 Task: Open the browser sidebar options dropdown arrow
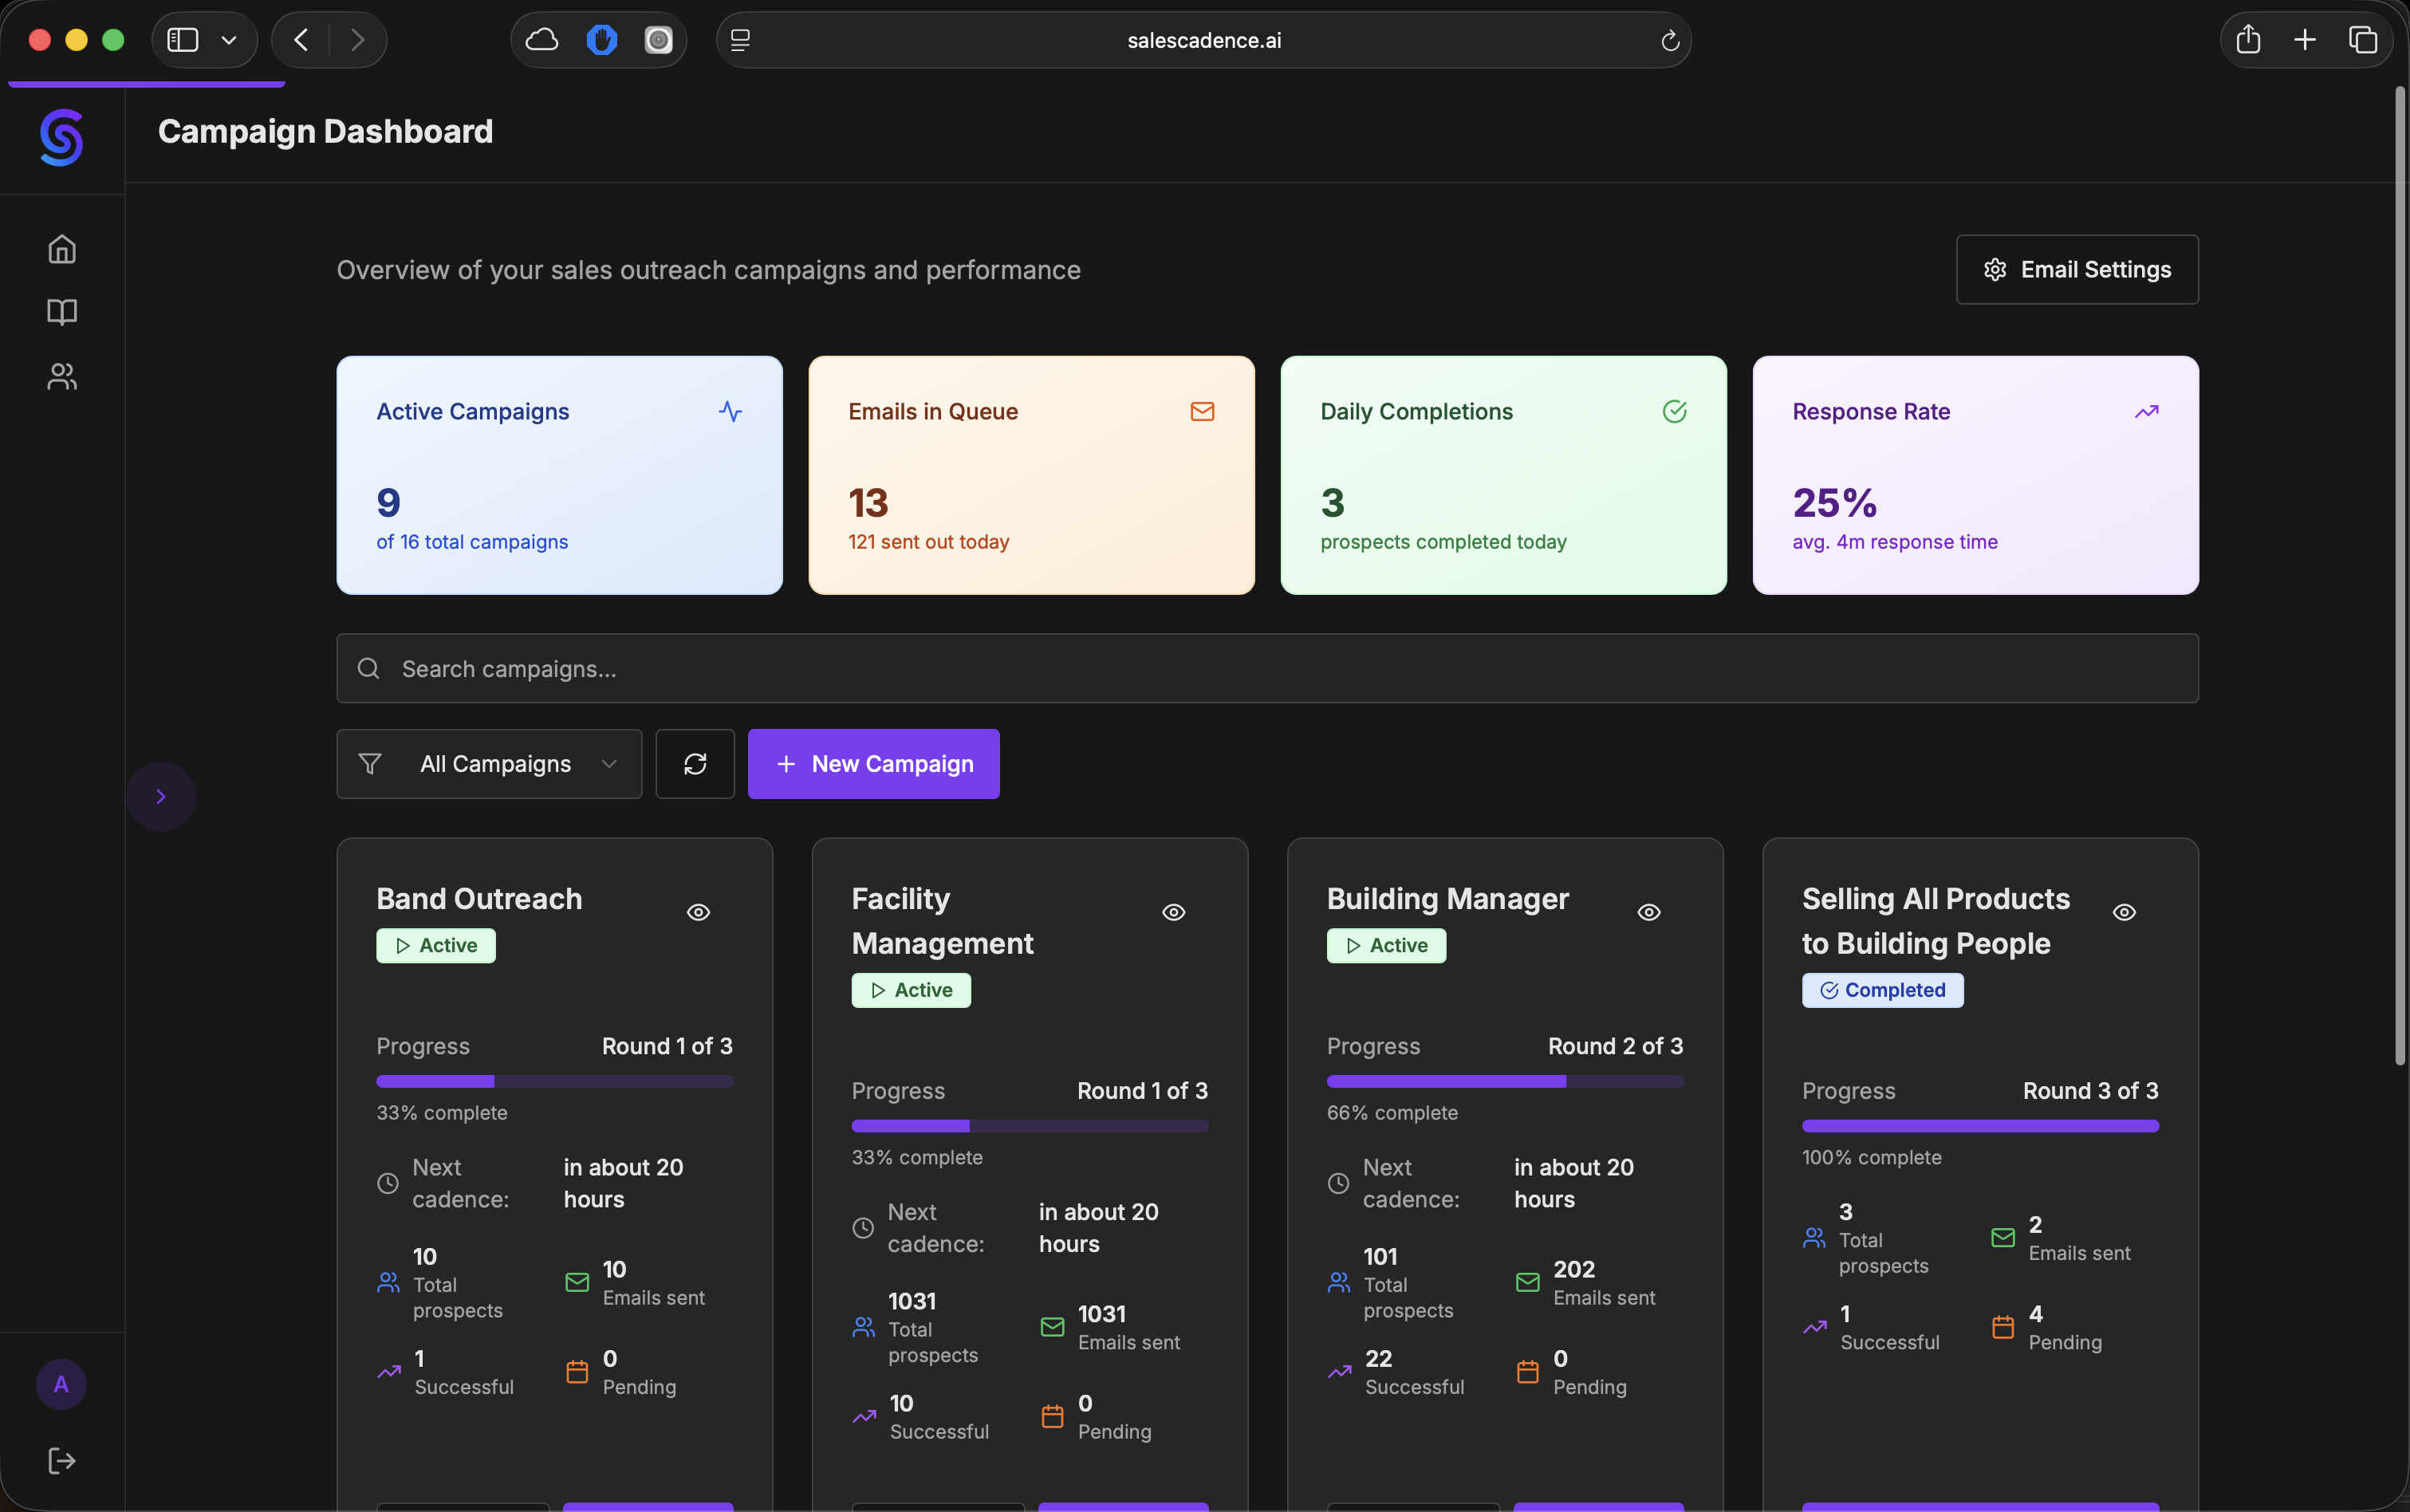click(x=229, y=40)
